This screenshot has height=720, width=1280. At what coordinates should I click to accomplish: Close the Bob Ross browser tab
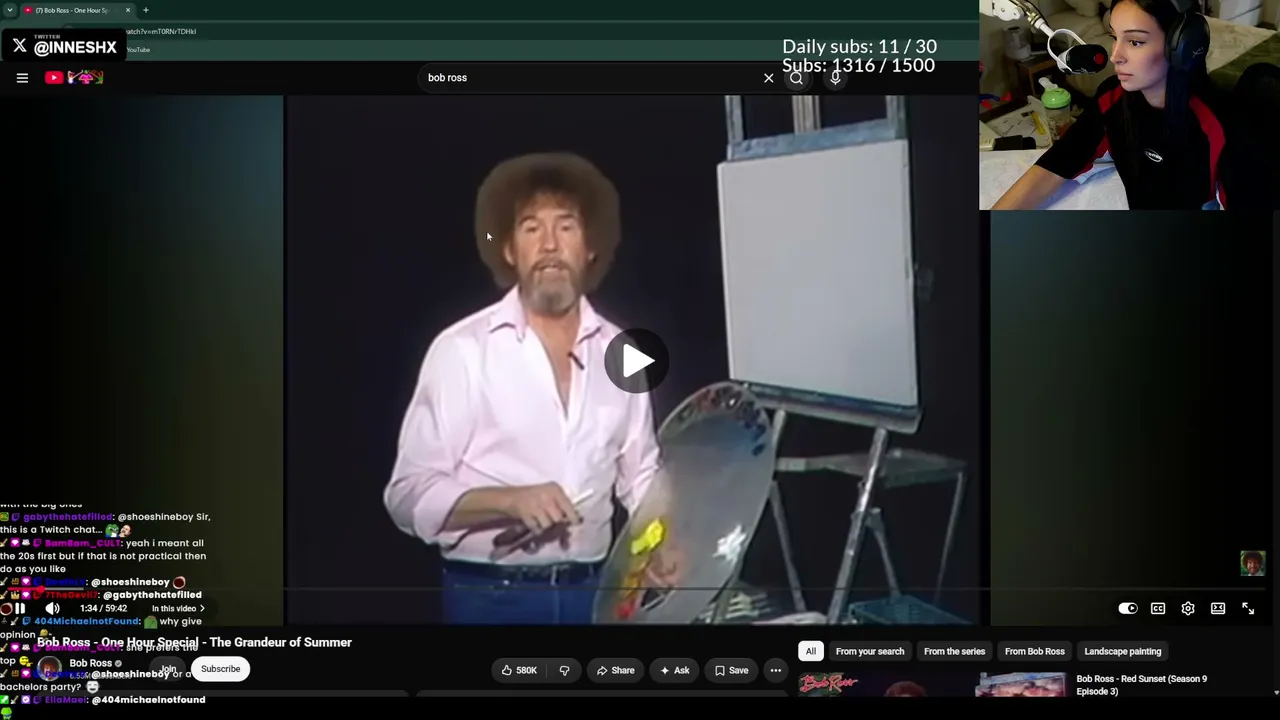(x=127, y=10)
